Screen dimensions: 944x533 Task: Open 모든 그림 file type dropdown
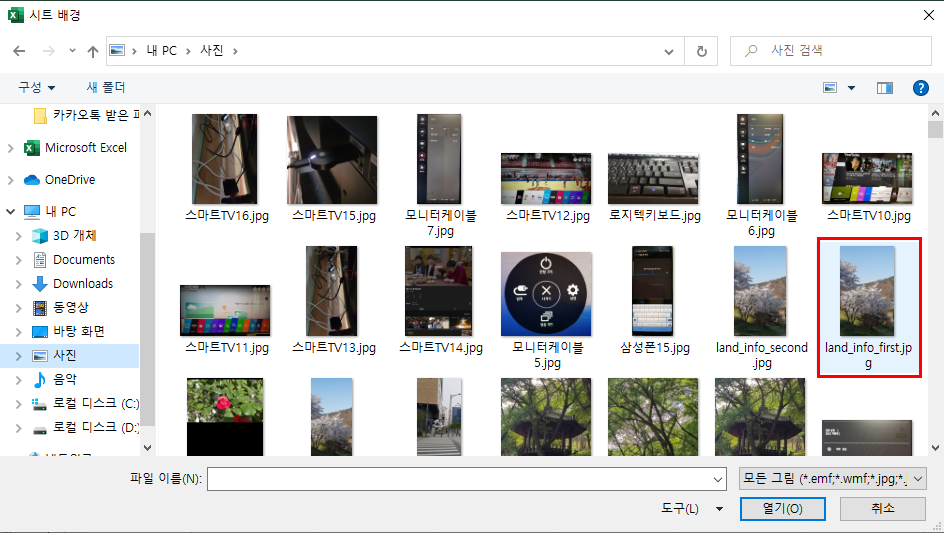pos(833,479)
